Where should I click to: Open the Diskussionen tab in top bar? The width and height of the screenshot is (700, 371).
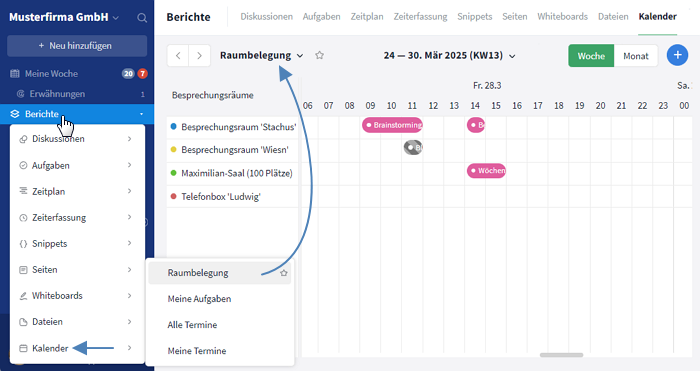(x=267, y=17)
